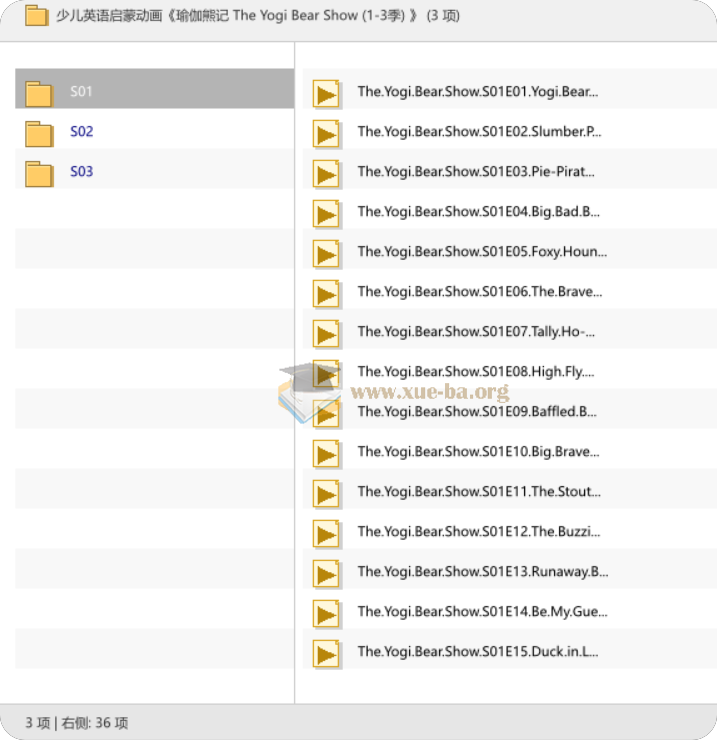Open the S03 folder label

(x=81, y=171)
